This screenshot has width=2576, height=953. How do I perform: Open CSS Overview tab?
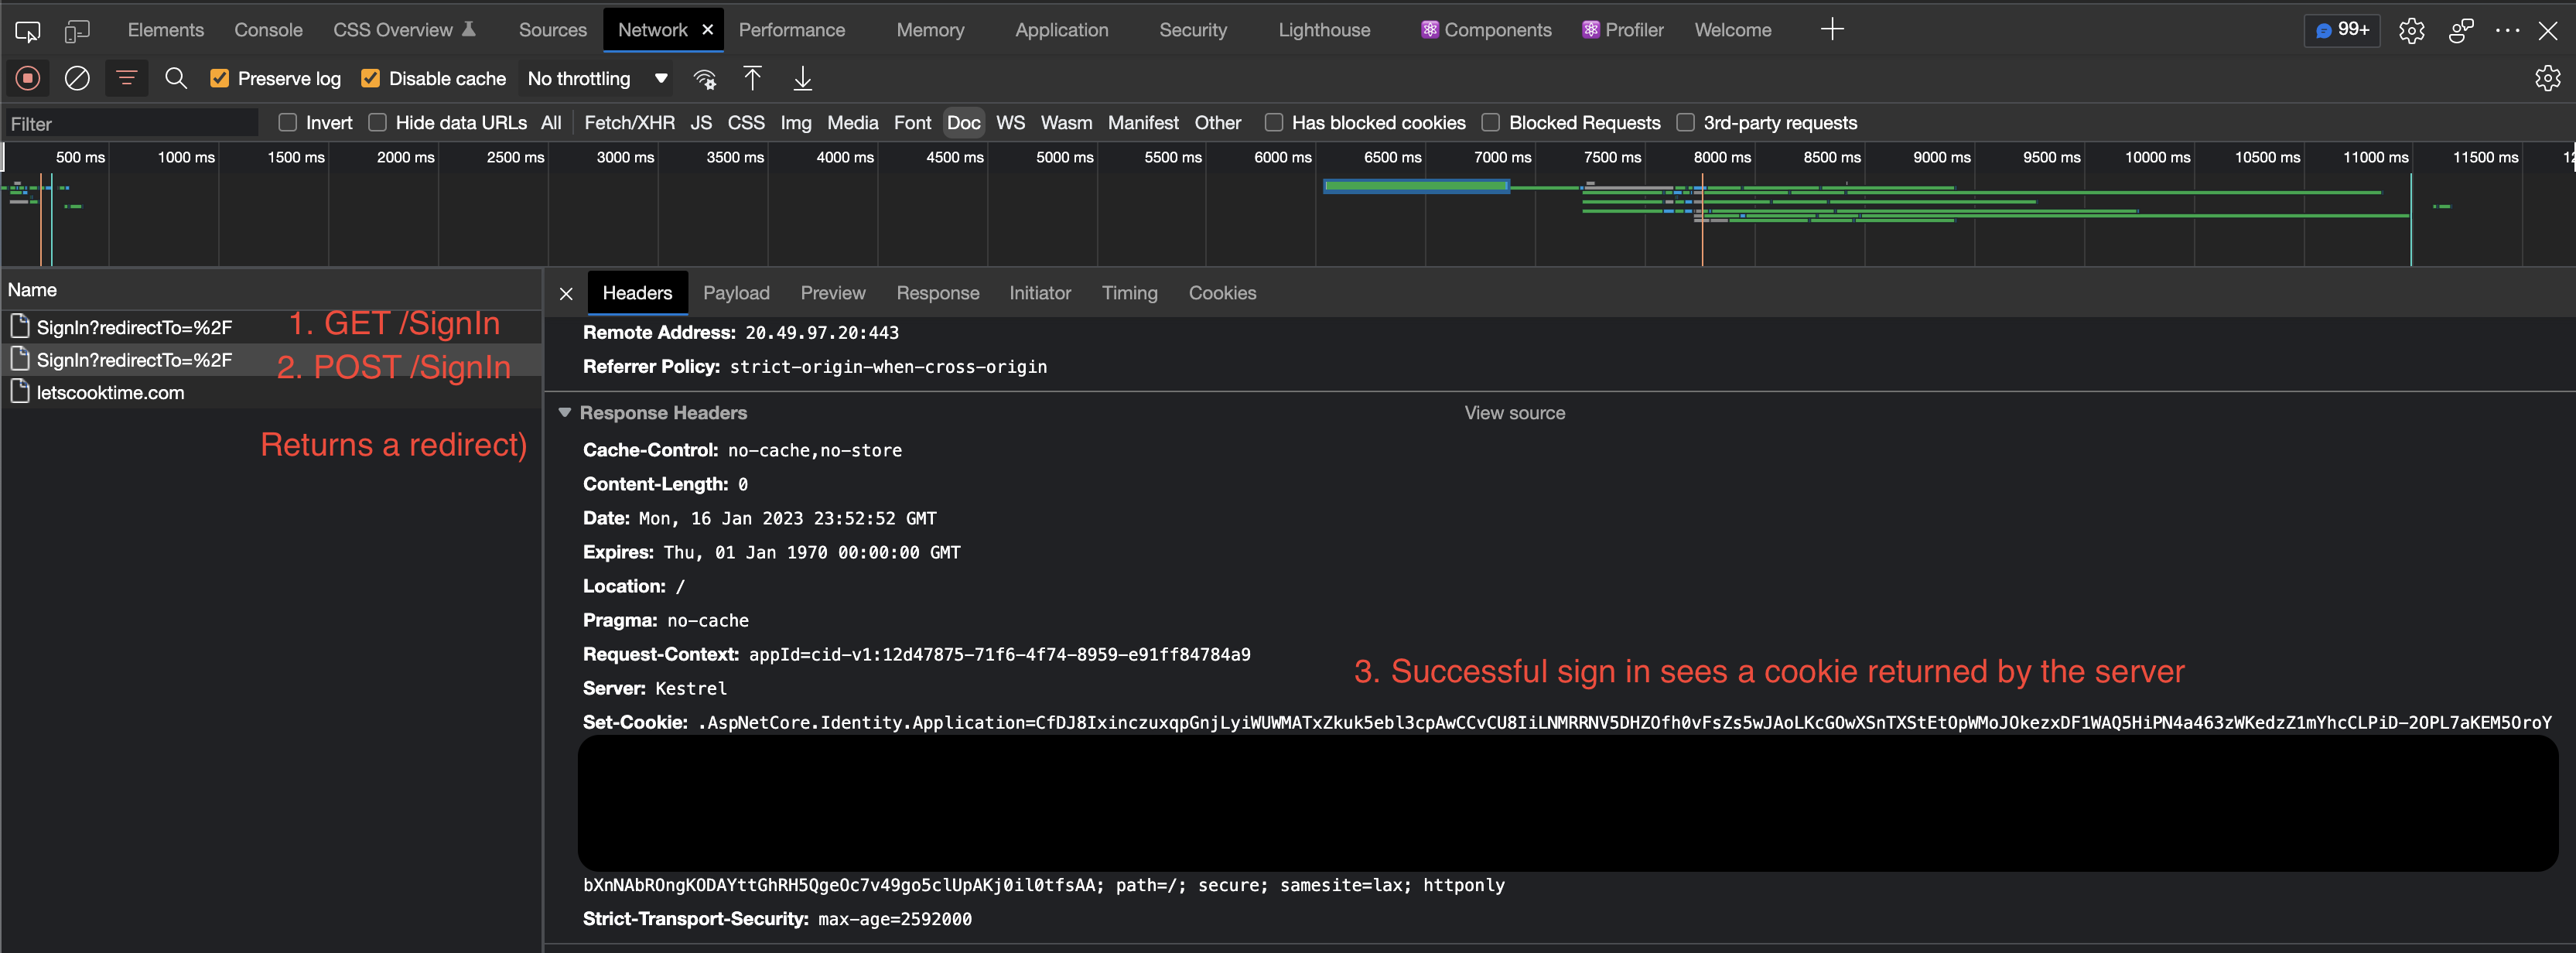point(404,30)
